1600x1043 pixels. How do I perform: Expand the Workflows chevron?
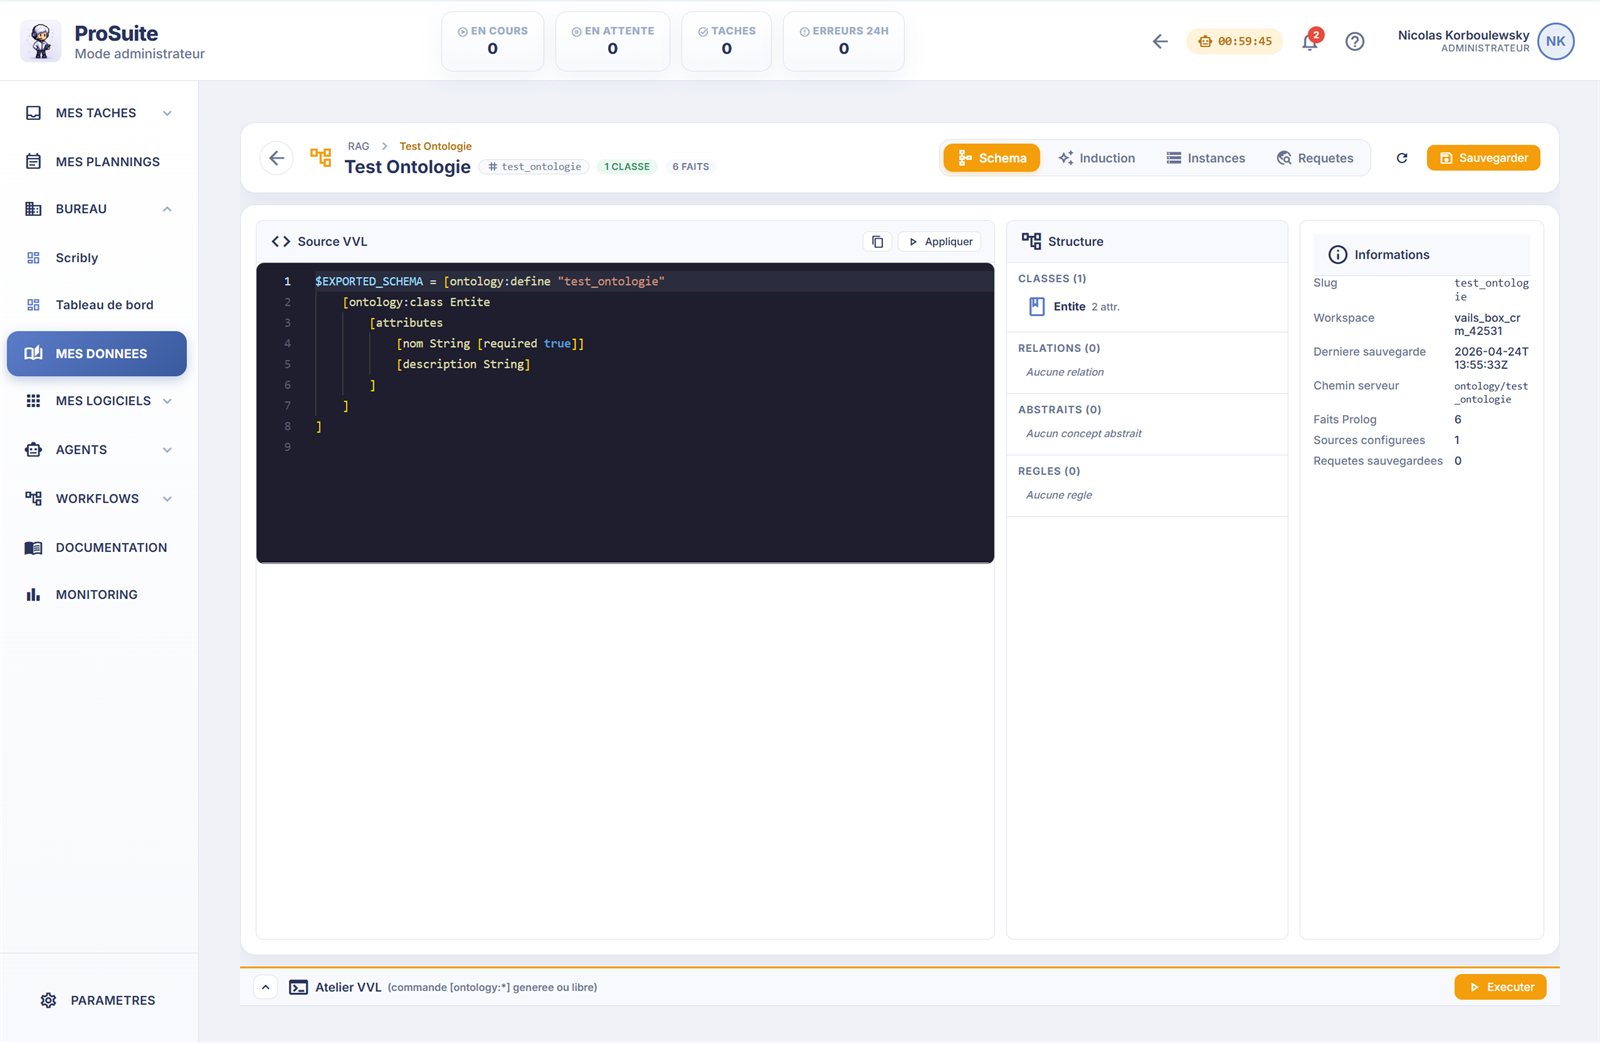(167, 498)
